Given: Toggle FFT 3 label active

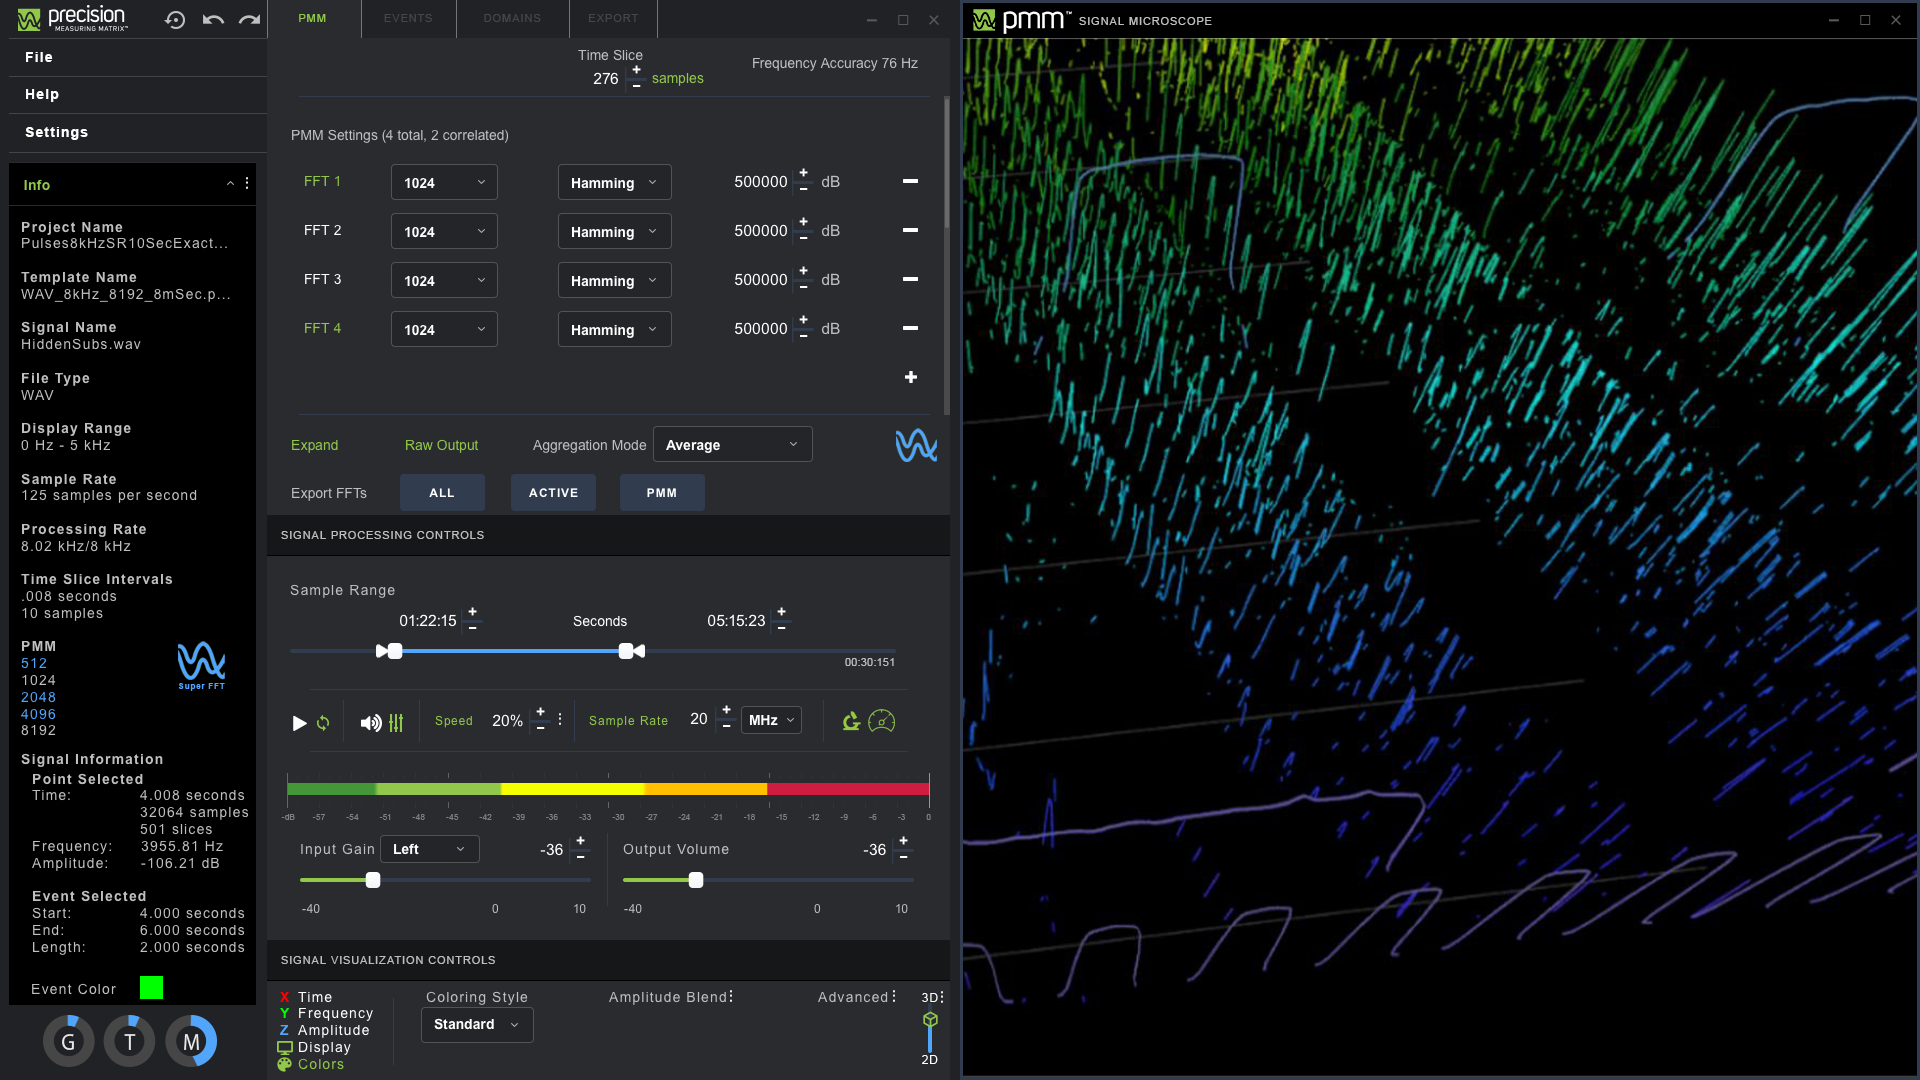Looking at the screenshot, I should 323,279.
